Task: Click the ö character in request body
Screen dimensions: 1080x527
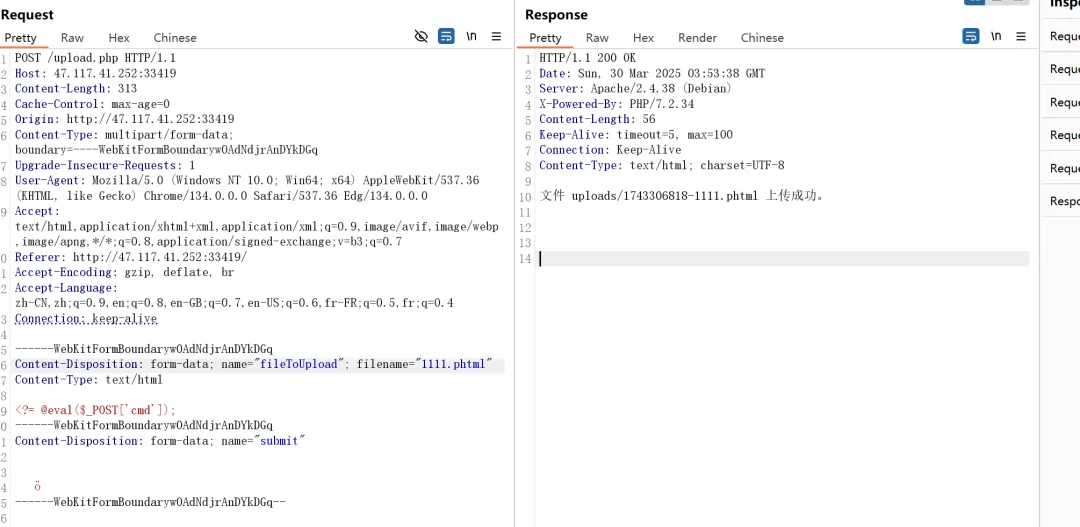Action: click(x=37, y=487)
